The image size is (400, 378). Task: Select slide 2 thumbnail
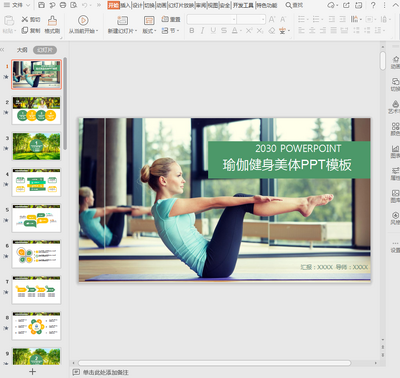coord(37,110)
